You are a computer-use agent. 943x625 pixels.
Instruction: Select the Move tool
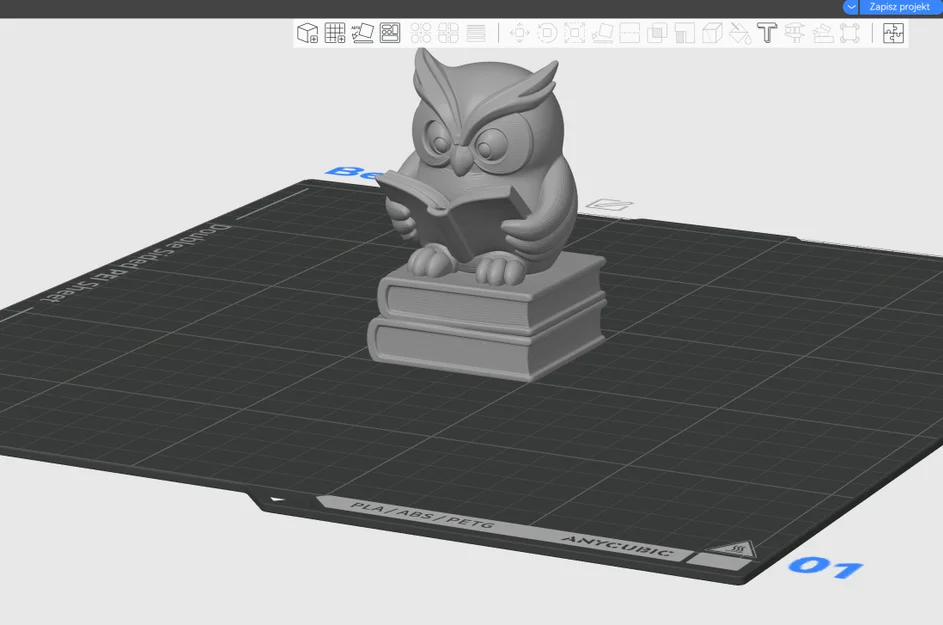tap(520, 33)
